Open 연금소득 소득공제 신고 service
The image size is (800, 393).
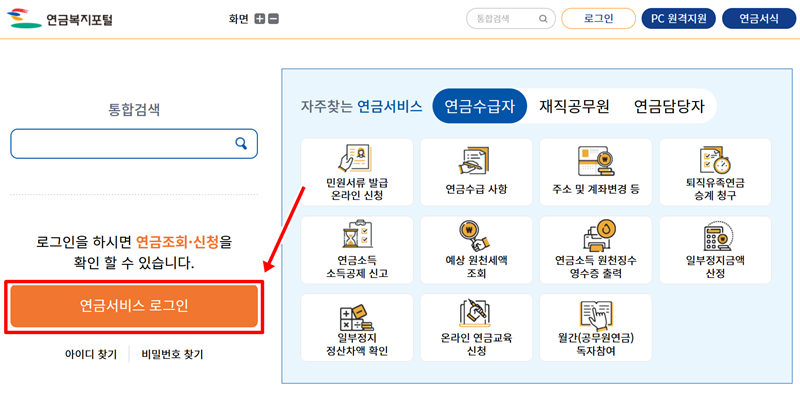357,250
